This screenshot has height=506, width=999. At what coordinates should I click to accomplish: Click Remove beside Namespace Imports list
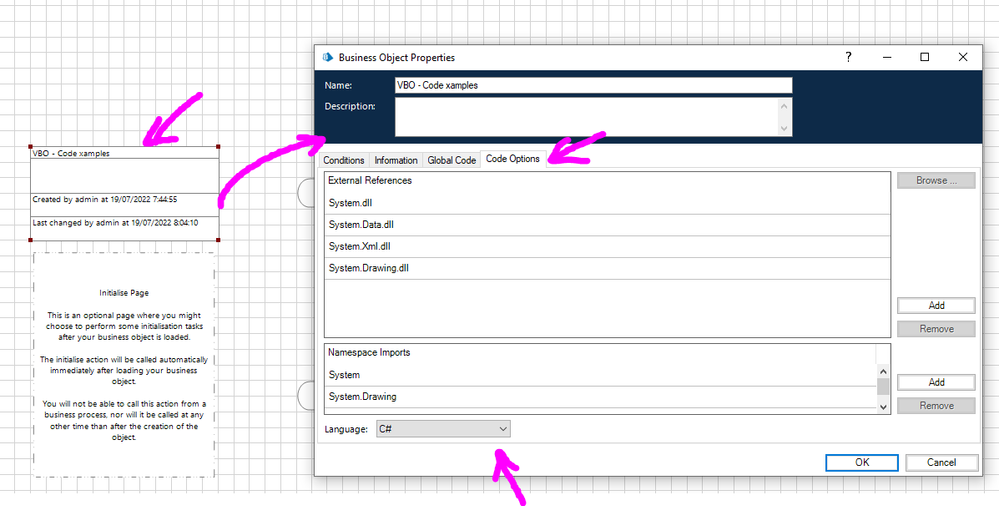coord(936,406)
